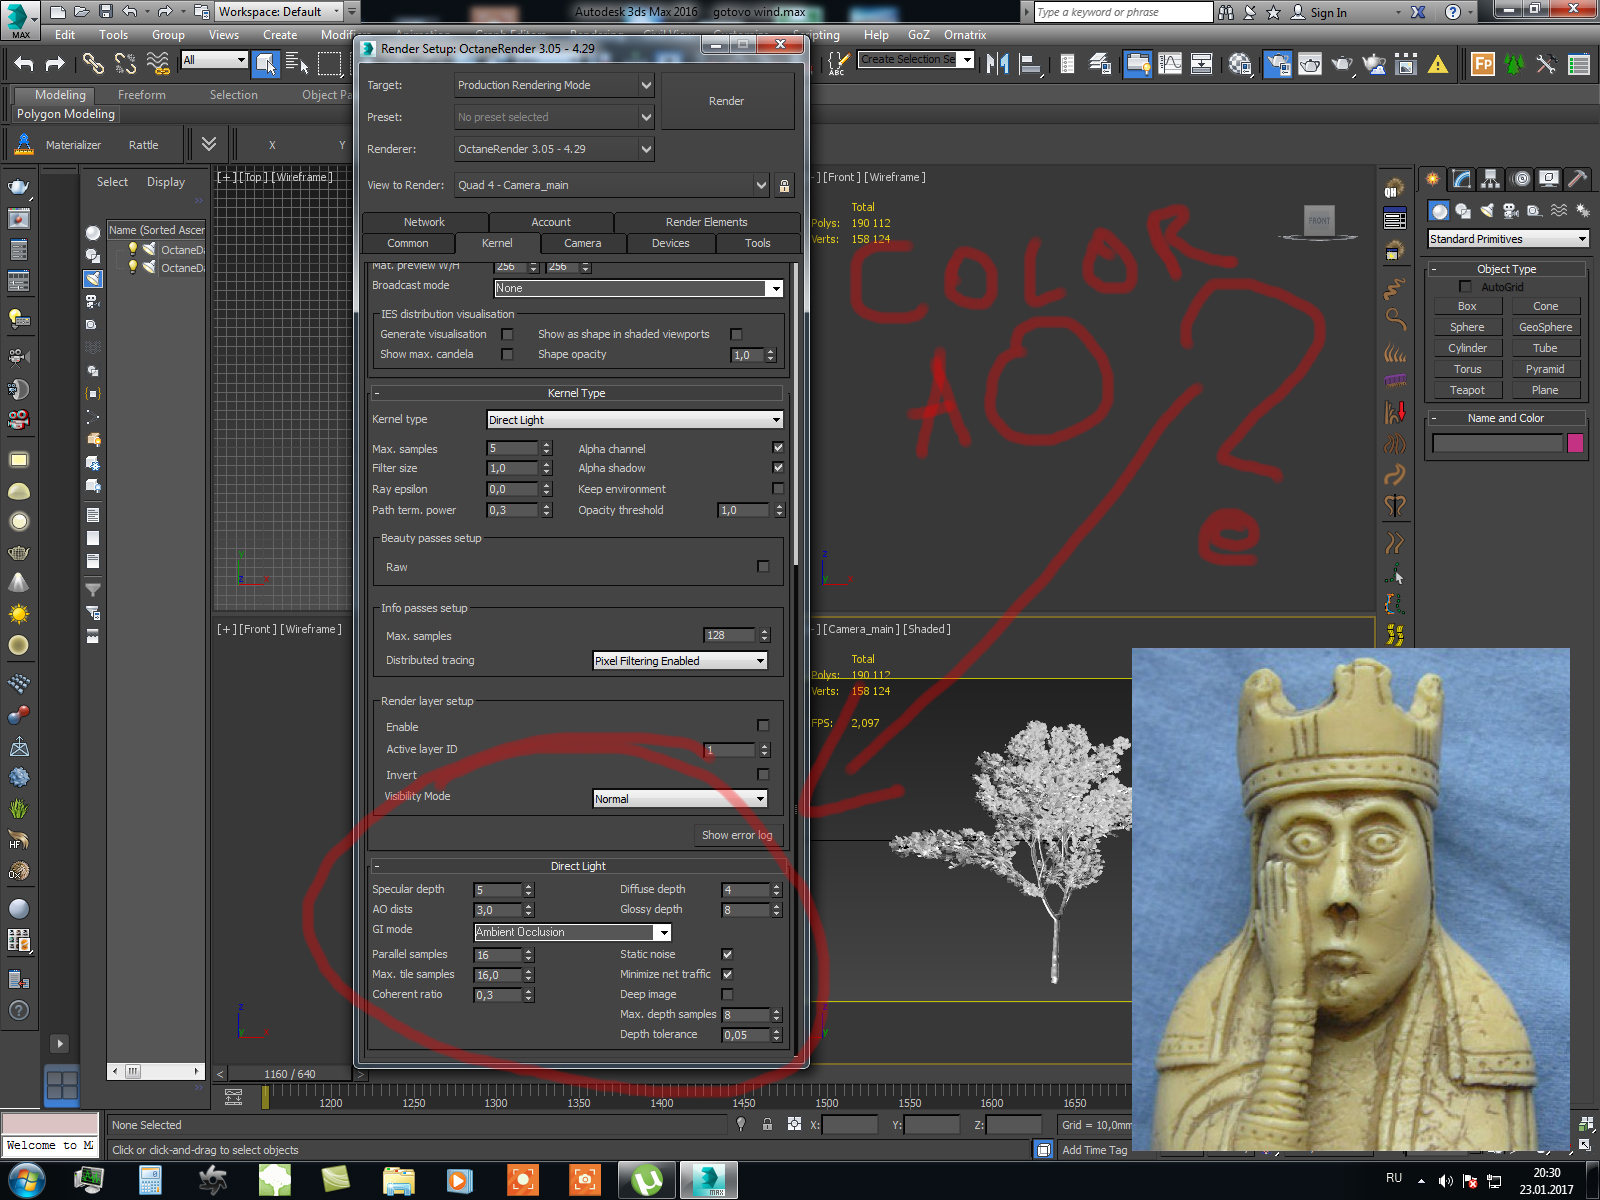Click the green trees toolbar icon

point(1515,64)
